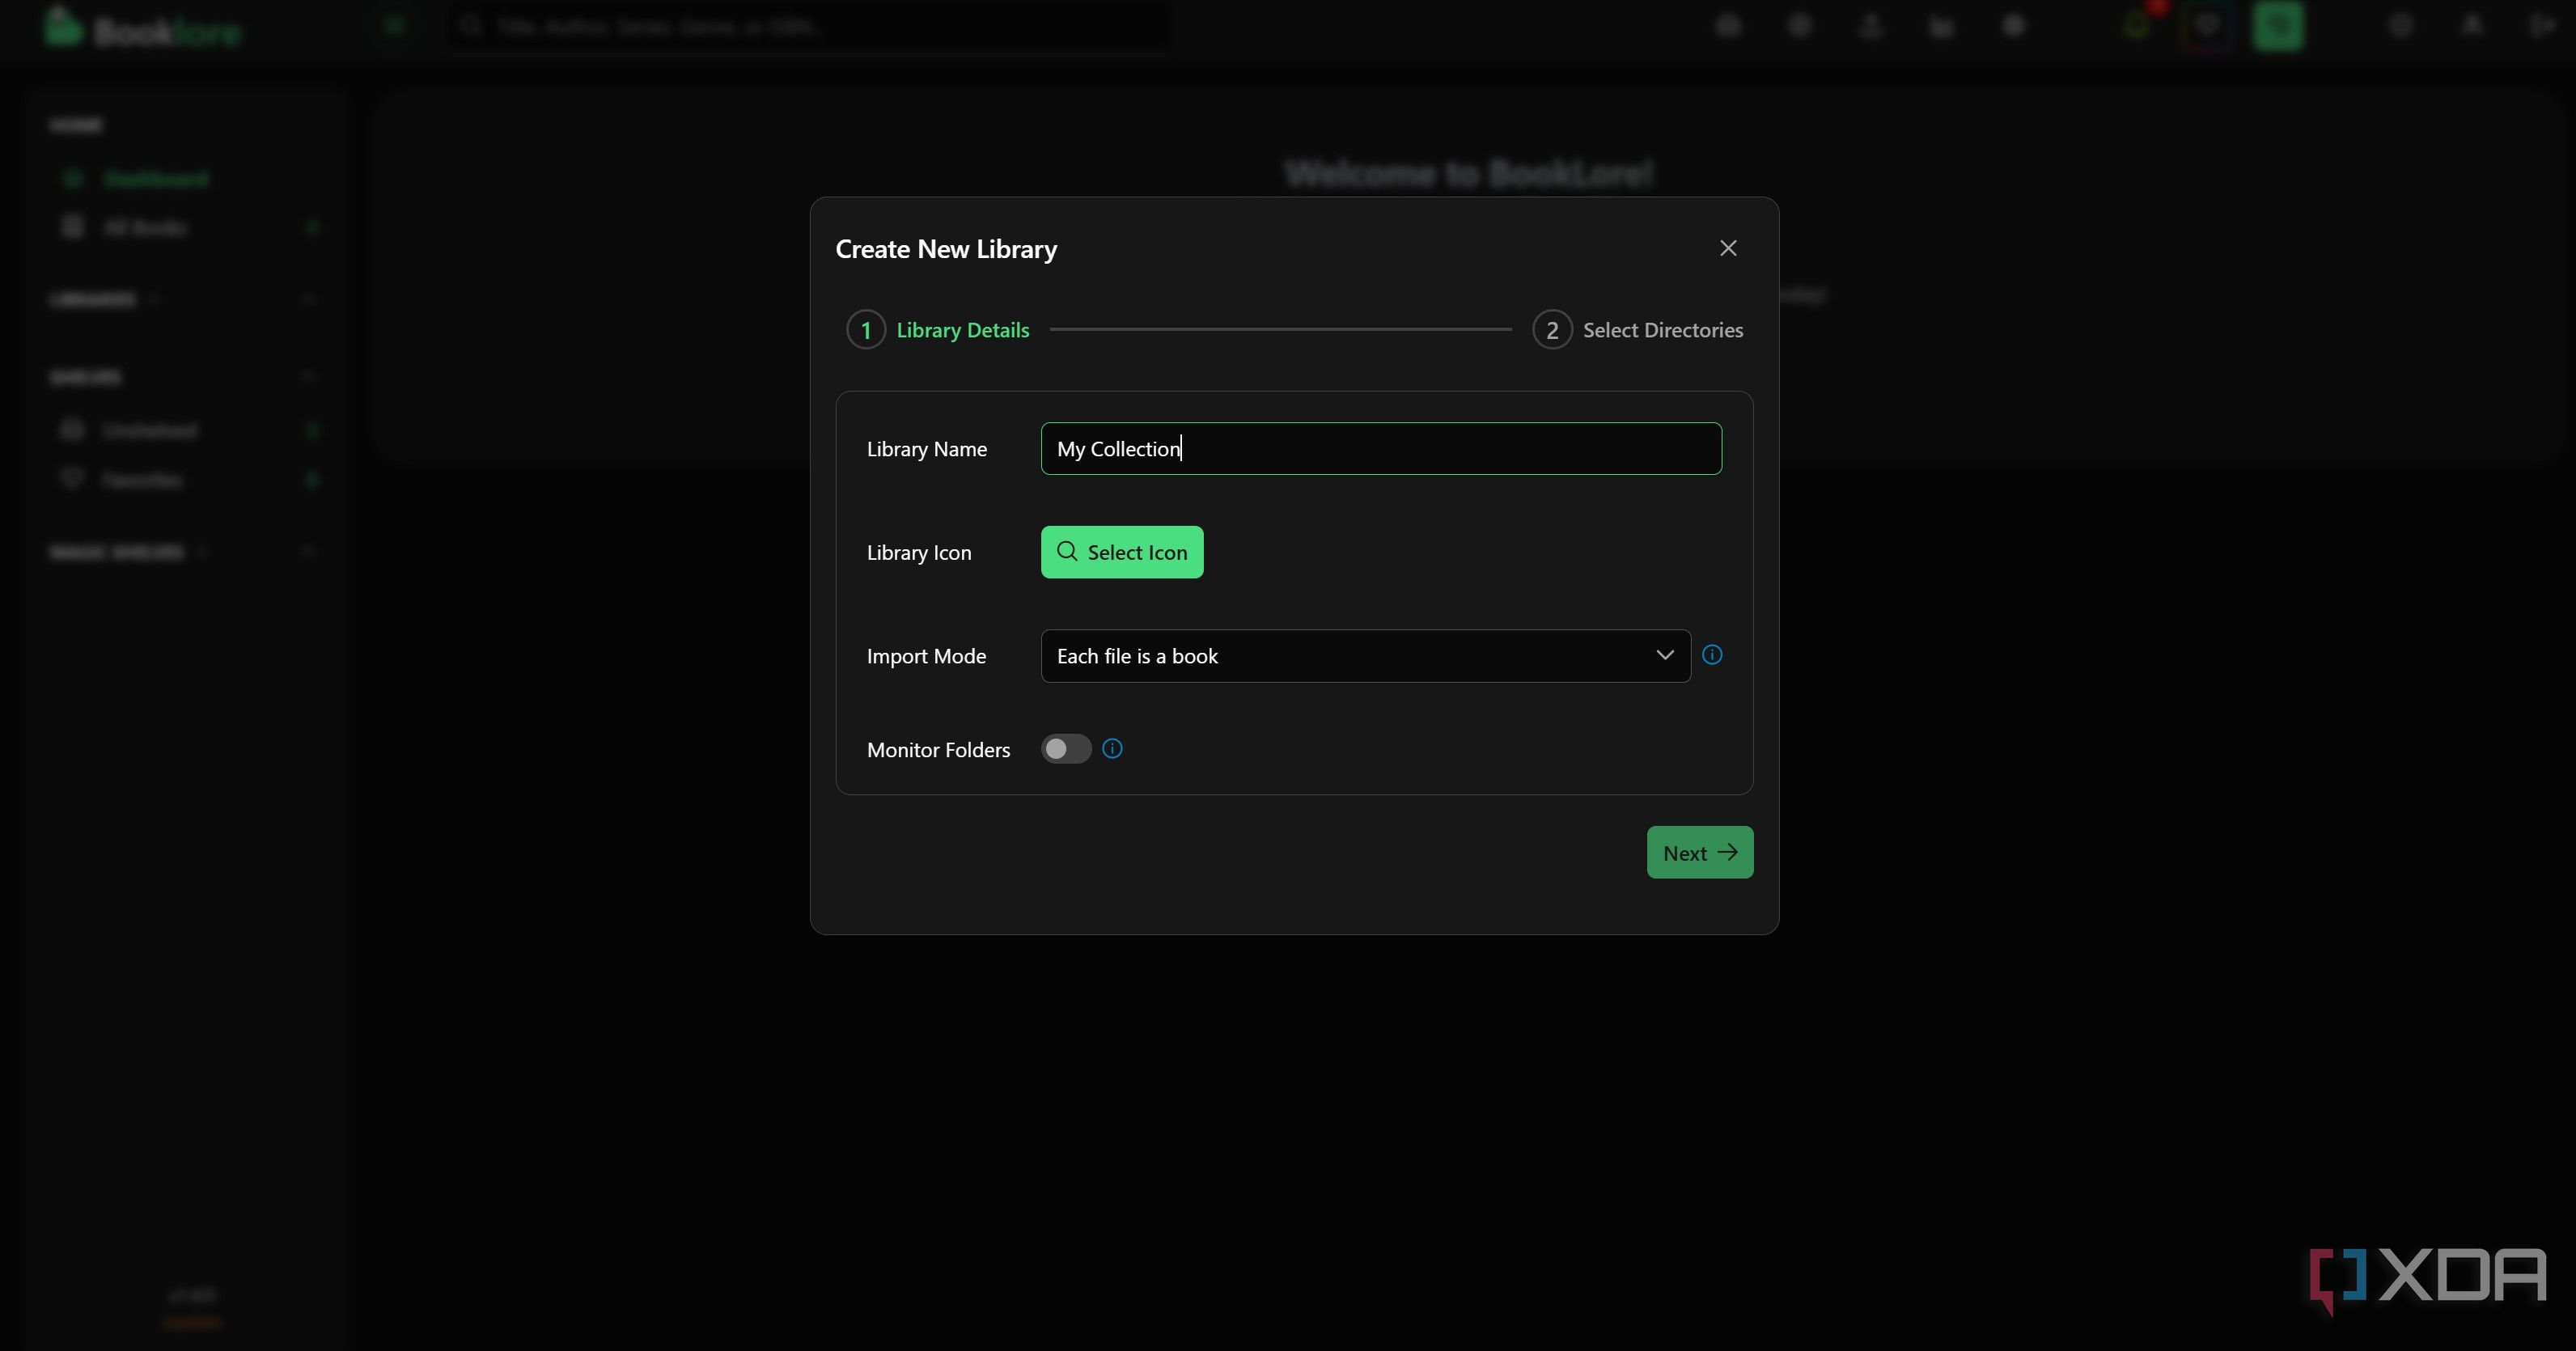The width and height of the screenshot is (2576, 1351).
Task: Show Monitor Folders info icon
Action: (x=1112, y=749)
